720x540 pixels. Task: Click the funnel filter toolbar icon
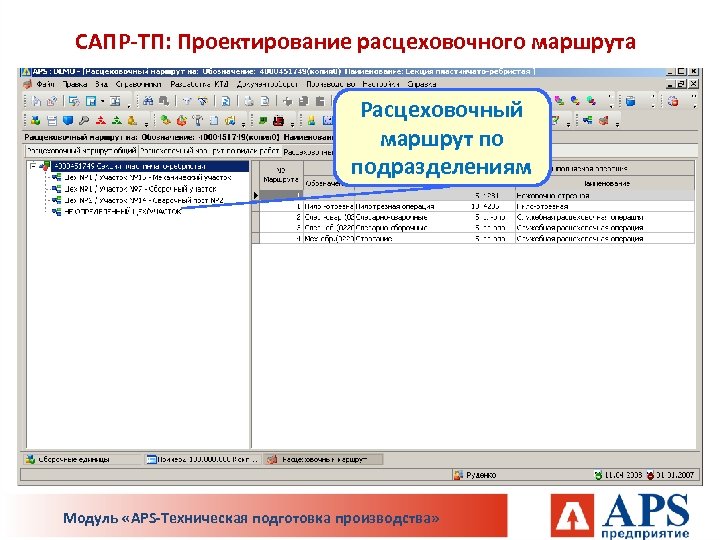(x=187, y=101)
